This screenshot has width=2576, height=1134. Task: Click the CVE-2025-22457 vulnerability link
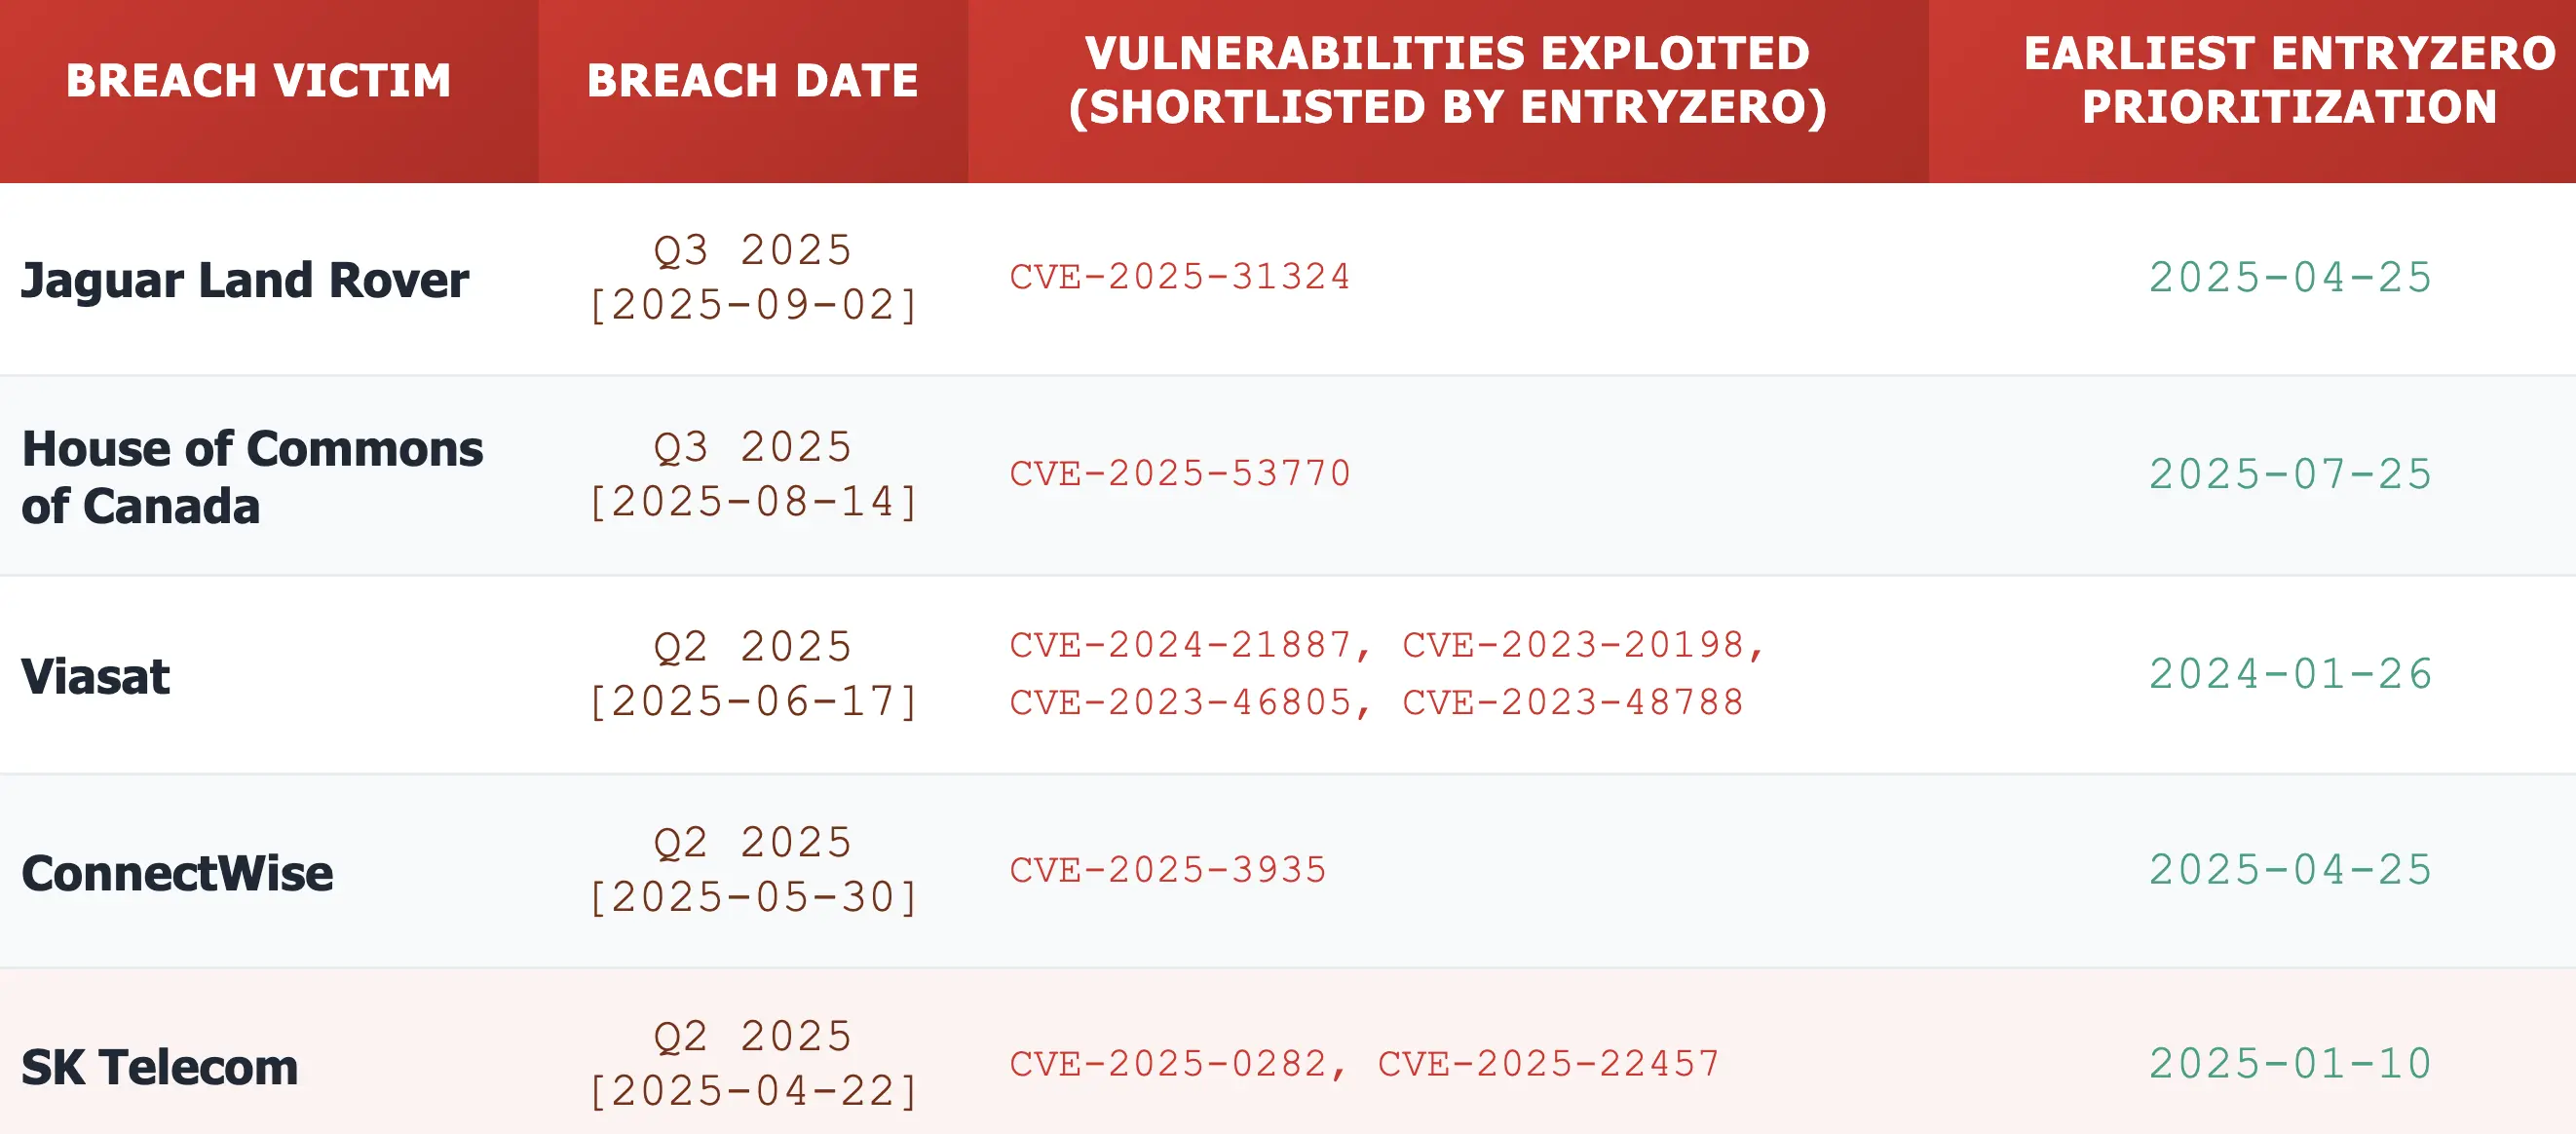pyautogui.click(x=1548, y=1065)
